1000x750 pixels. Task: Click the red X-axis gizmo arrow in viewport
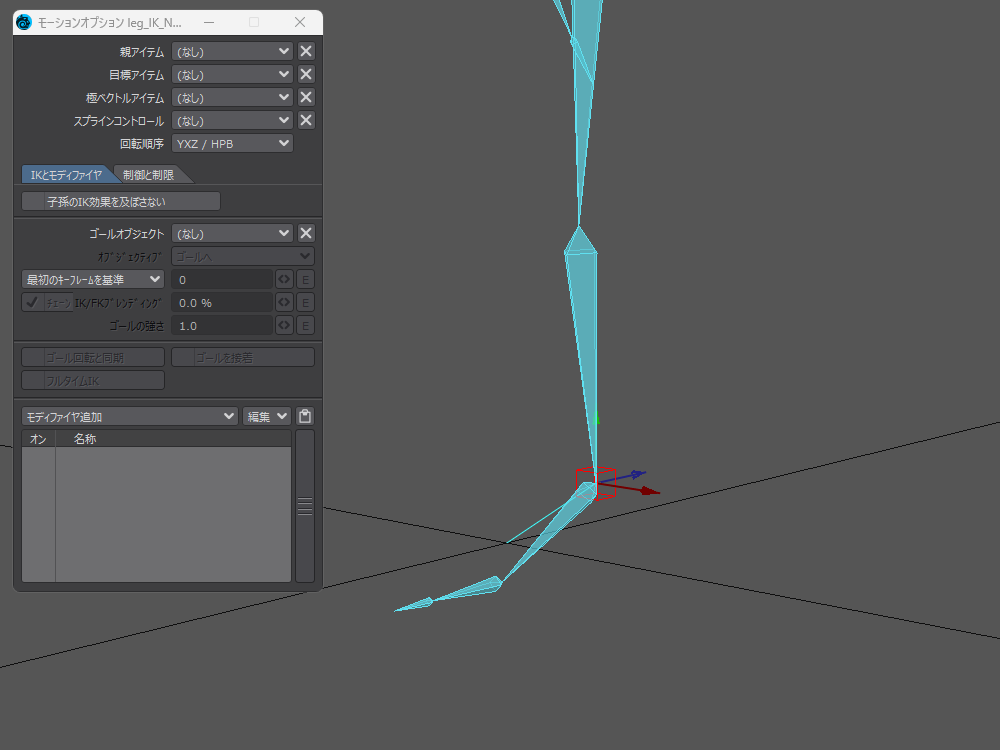649,491
